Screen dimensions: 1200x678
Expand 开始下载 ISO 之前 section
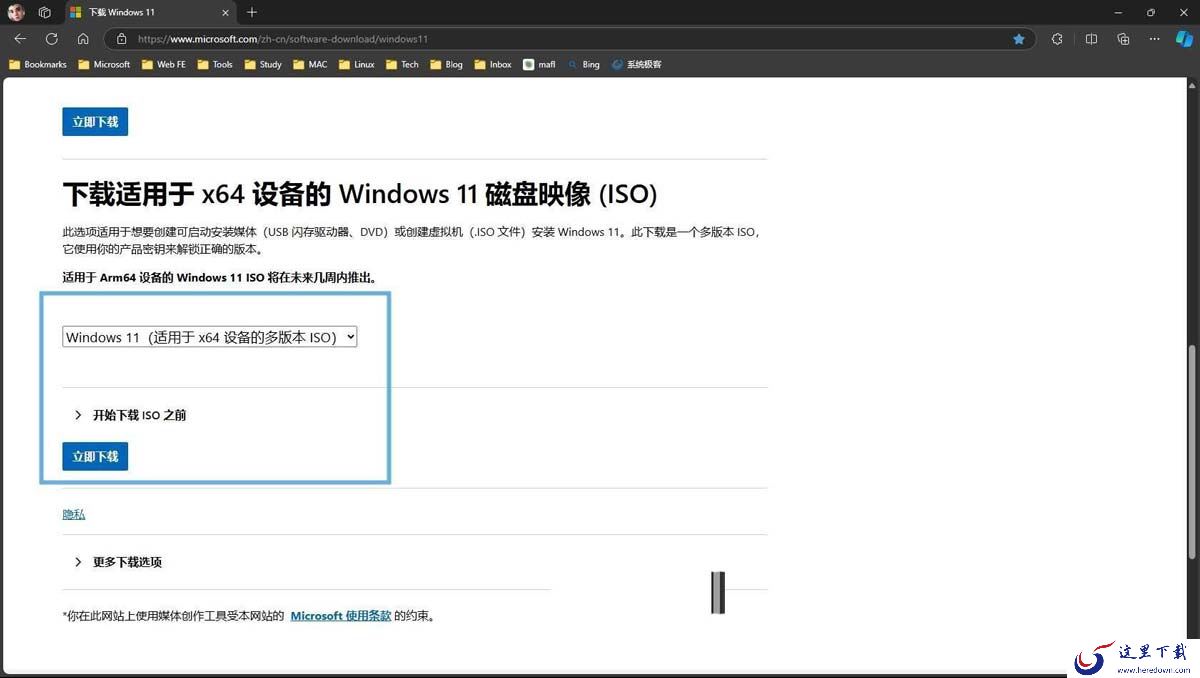130,415
